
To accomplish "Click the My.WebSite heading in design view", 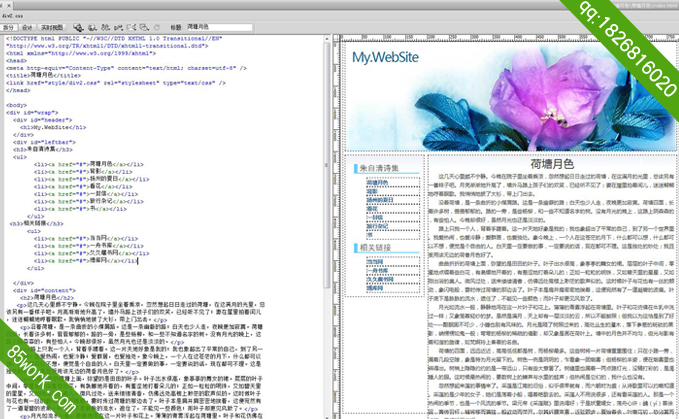I will pyautogui.click(x=385, y=57).
